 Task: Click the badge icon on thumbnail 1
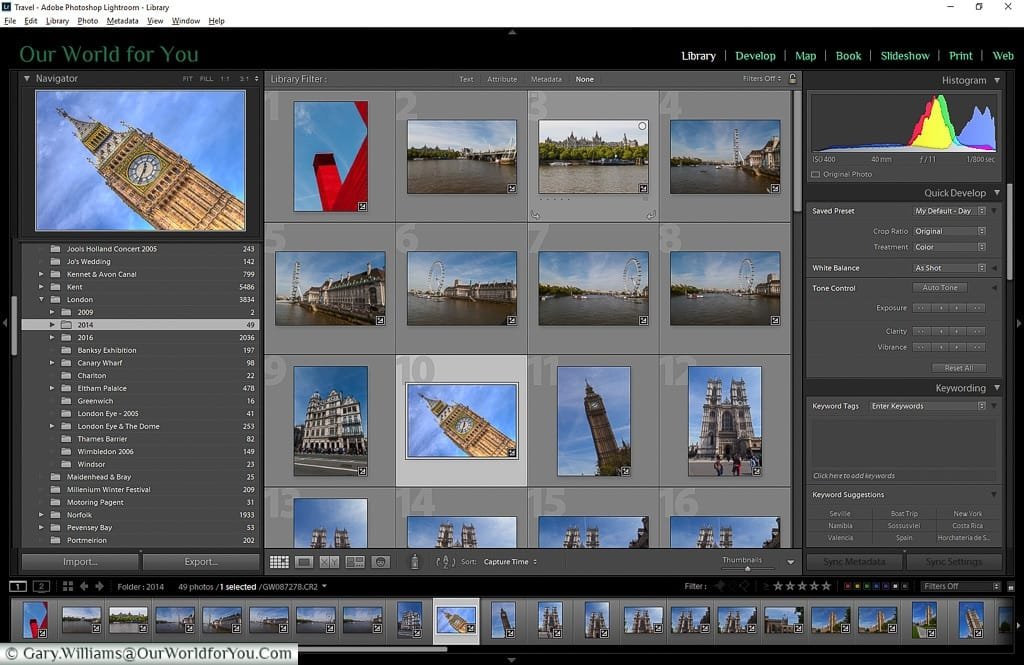coord(362,206)
